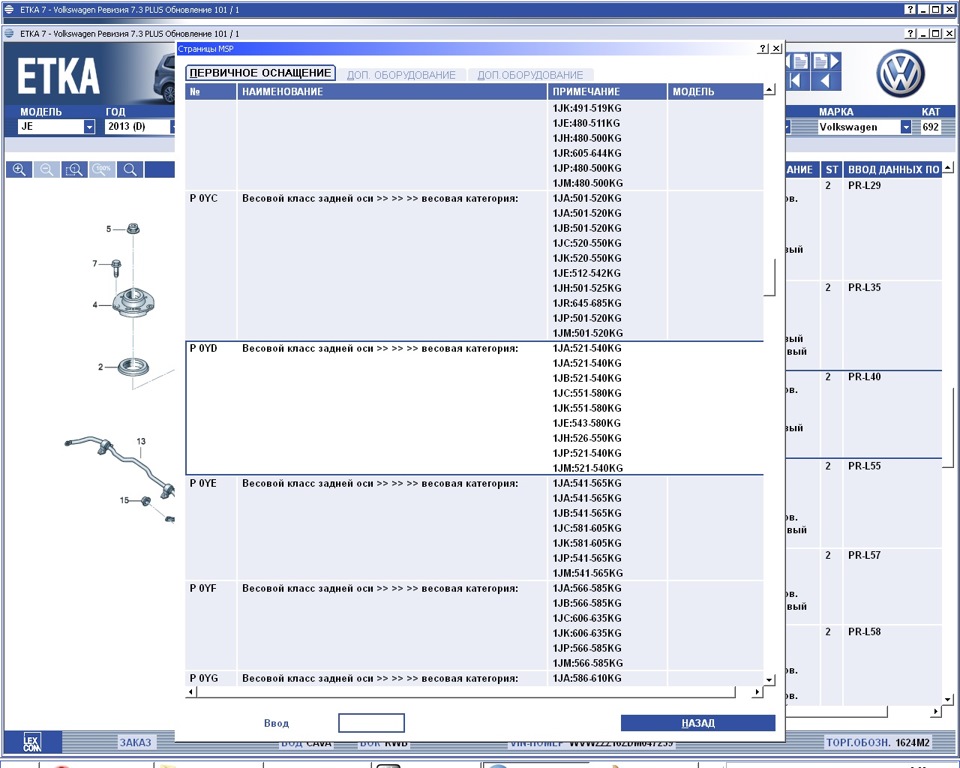Select the first ДОП. ОБОРУДОВАНИЕ tab
The width and height of the screenshot is (960, 768).
click(x=401, y=75)
